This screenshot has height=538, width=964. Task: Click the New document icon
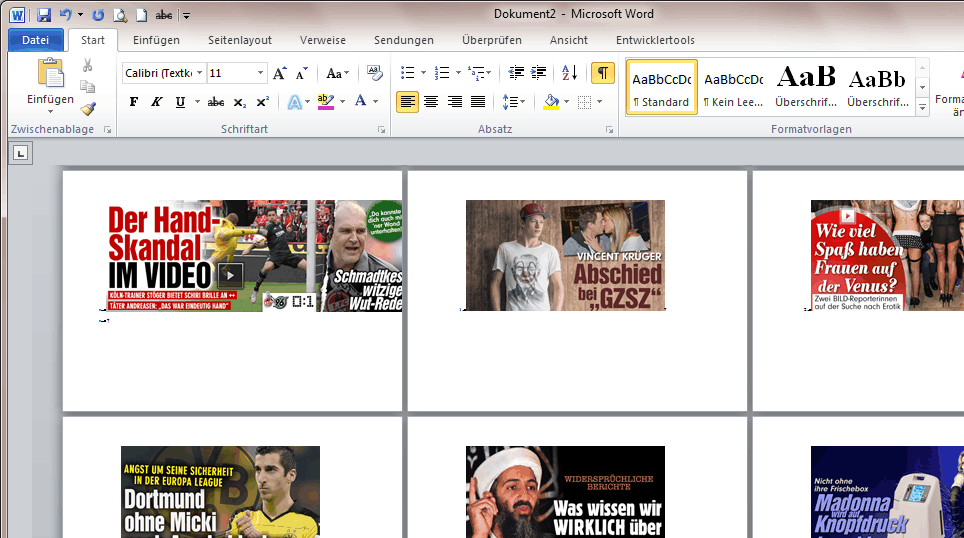coord(141,15)
